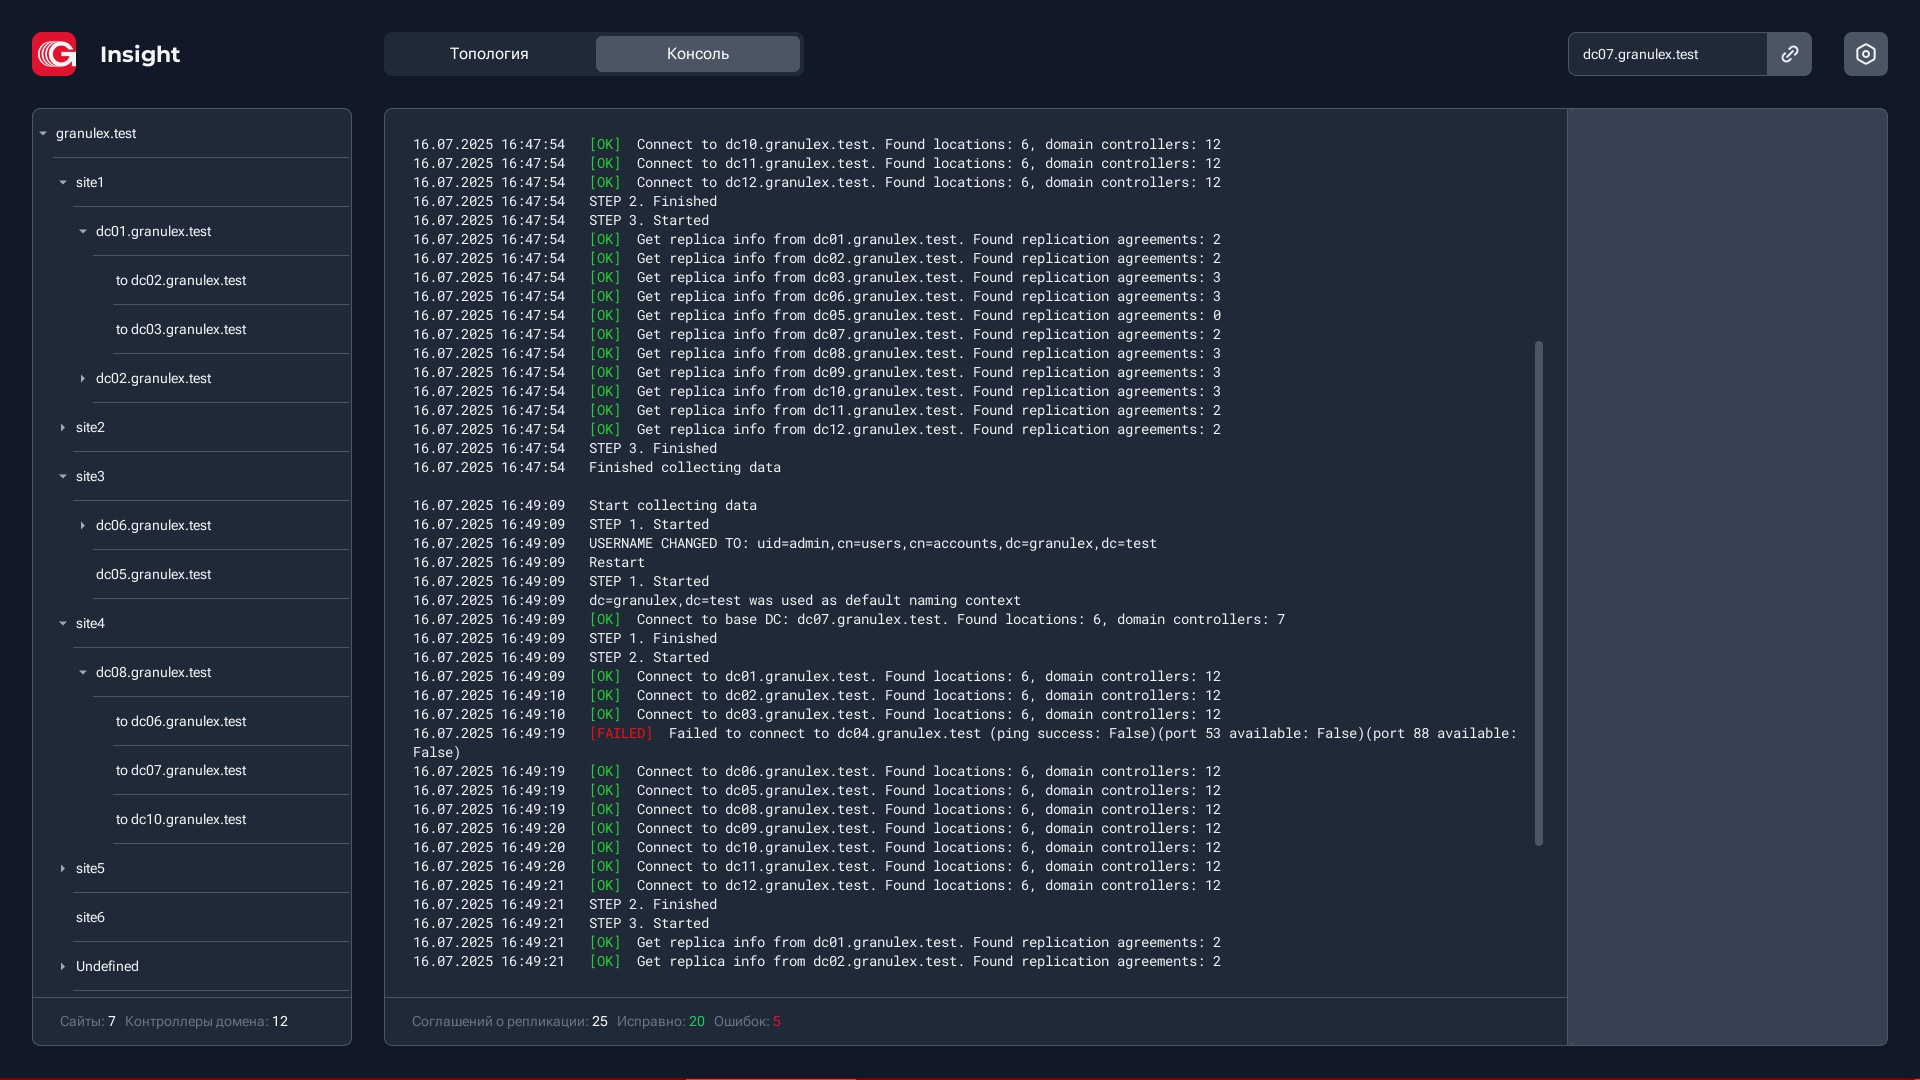Image resolution: width=1920 pixels, height=1080 pixels.
Task: Select the Консоль tab
Action: click(x=698, y=54)
